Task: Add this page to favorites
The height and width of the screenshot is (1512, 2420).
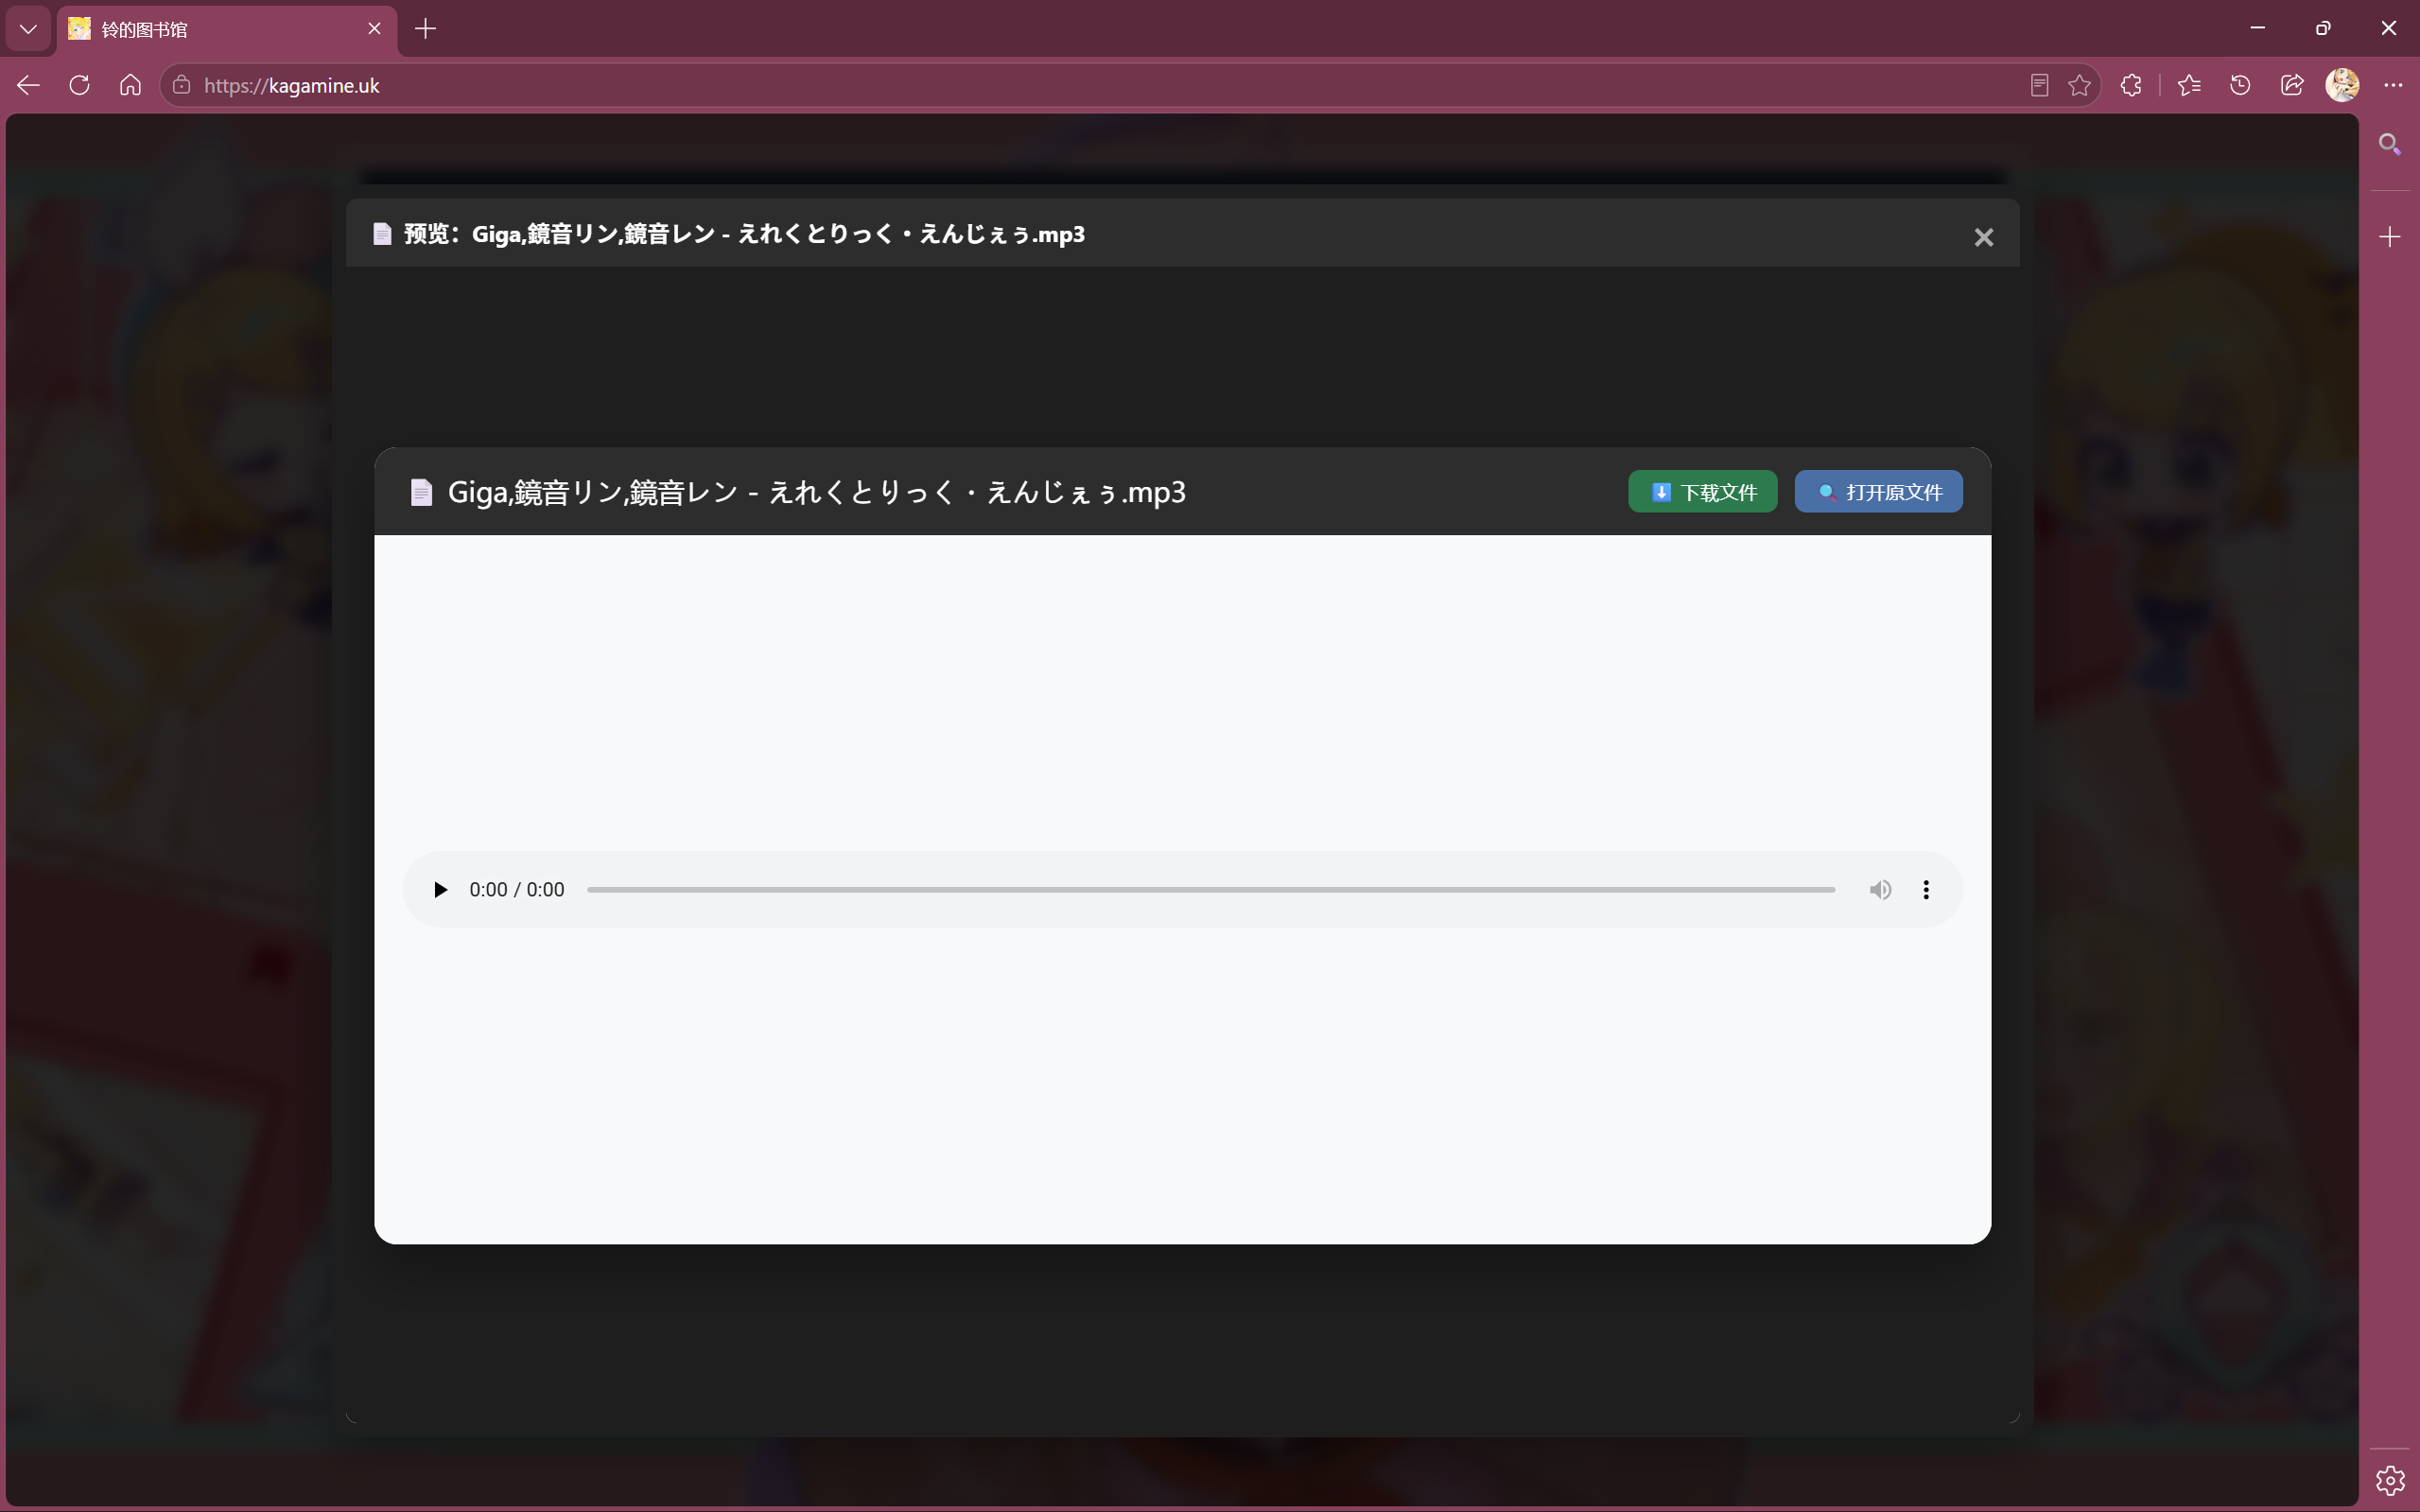Action: click(x=2079, y=85)
